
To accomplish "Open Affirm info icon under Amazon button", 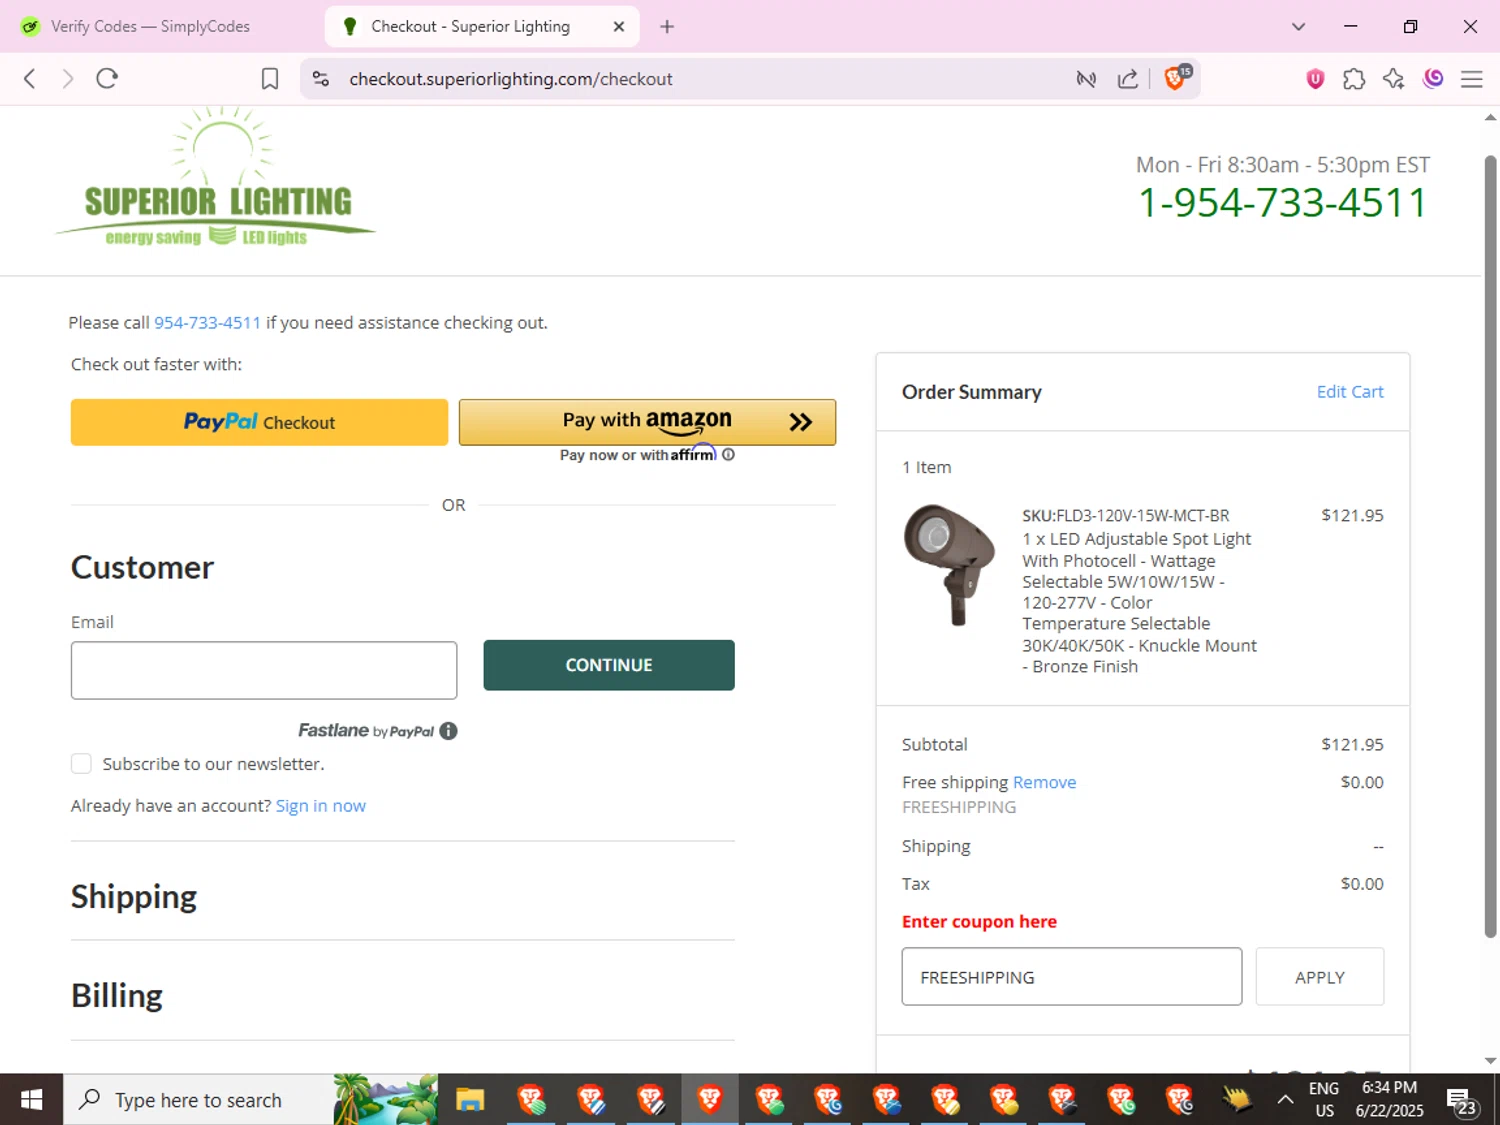I will click(728, 455).
